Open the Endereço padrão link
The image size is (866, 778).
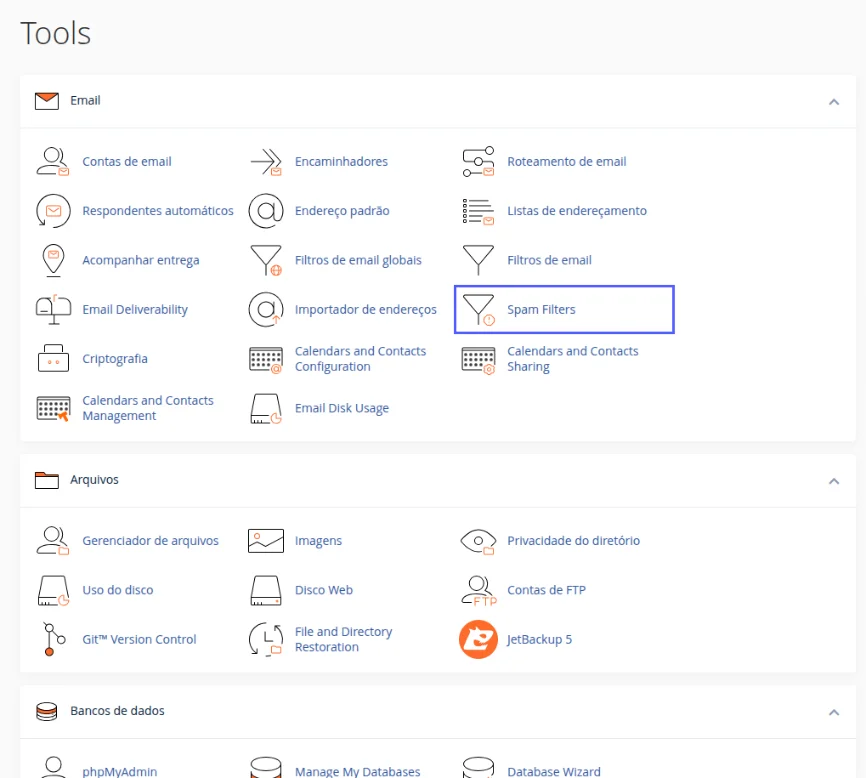point(342,211)
